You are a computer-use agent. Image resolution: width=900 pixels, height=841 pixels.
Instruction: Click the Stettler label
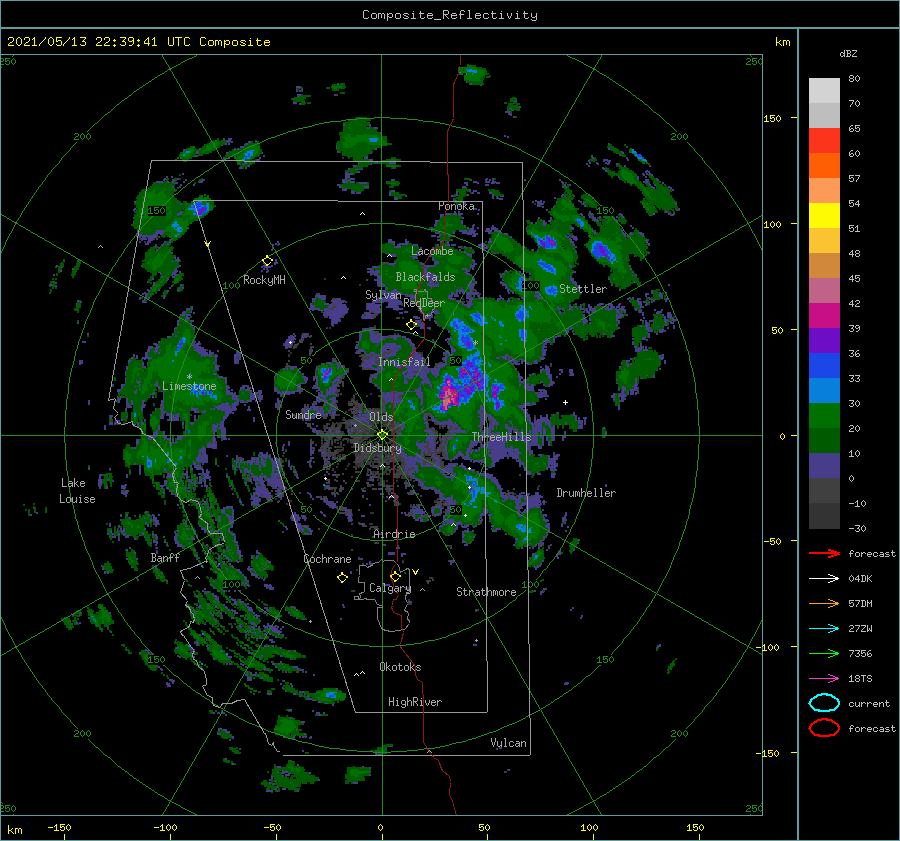coord(583,289)
